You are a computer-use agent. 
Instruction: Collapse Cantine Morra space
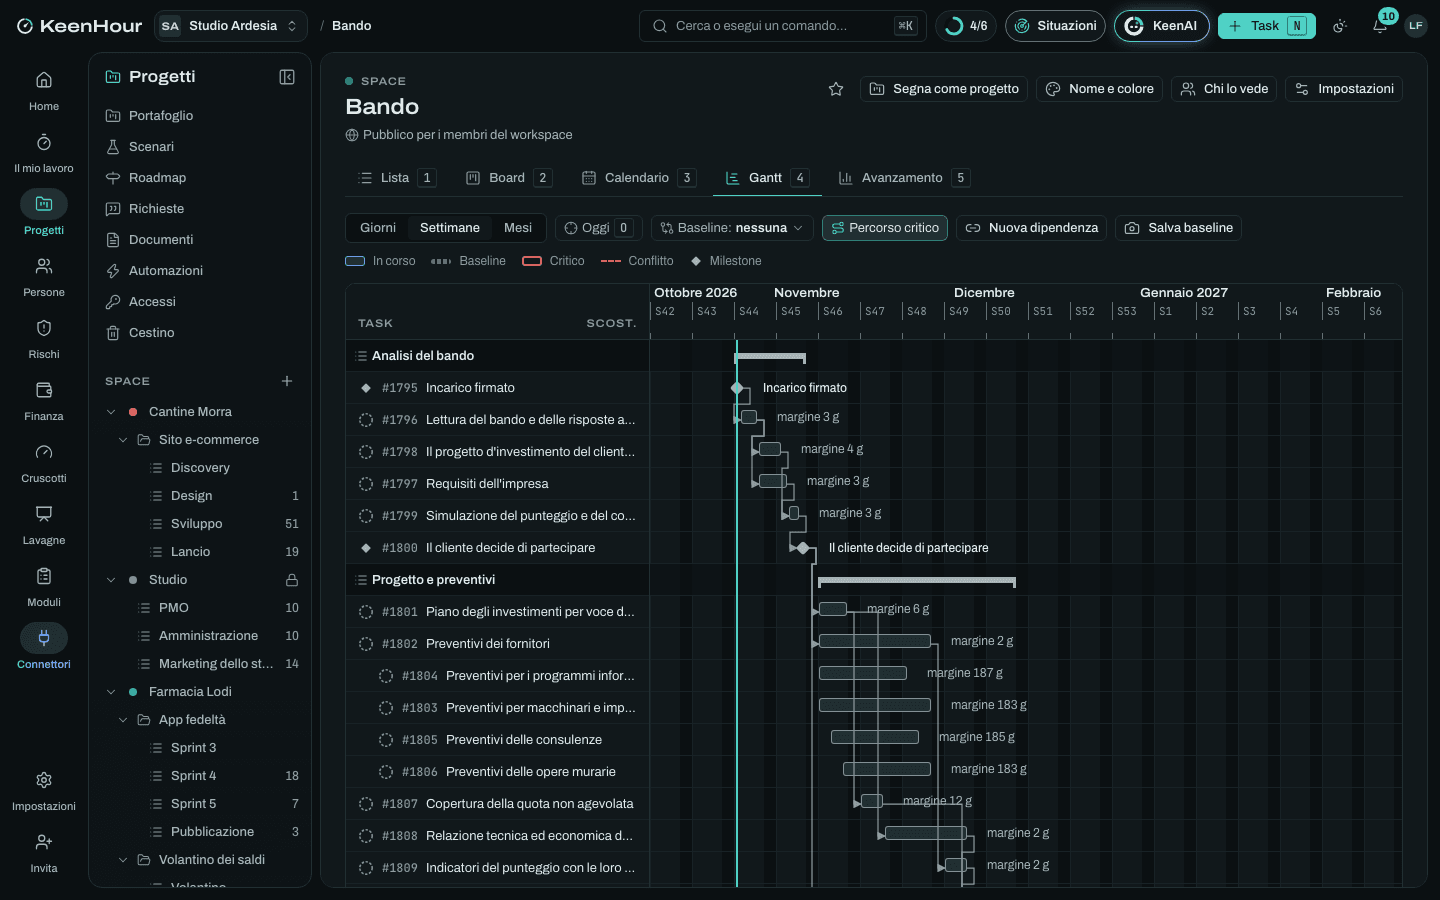111,412
